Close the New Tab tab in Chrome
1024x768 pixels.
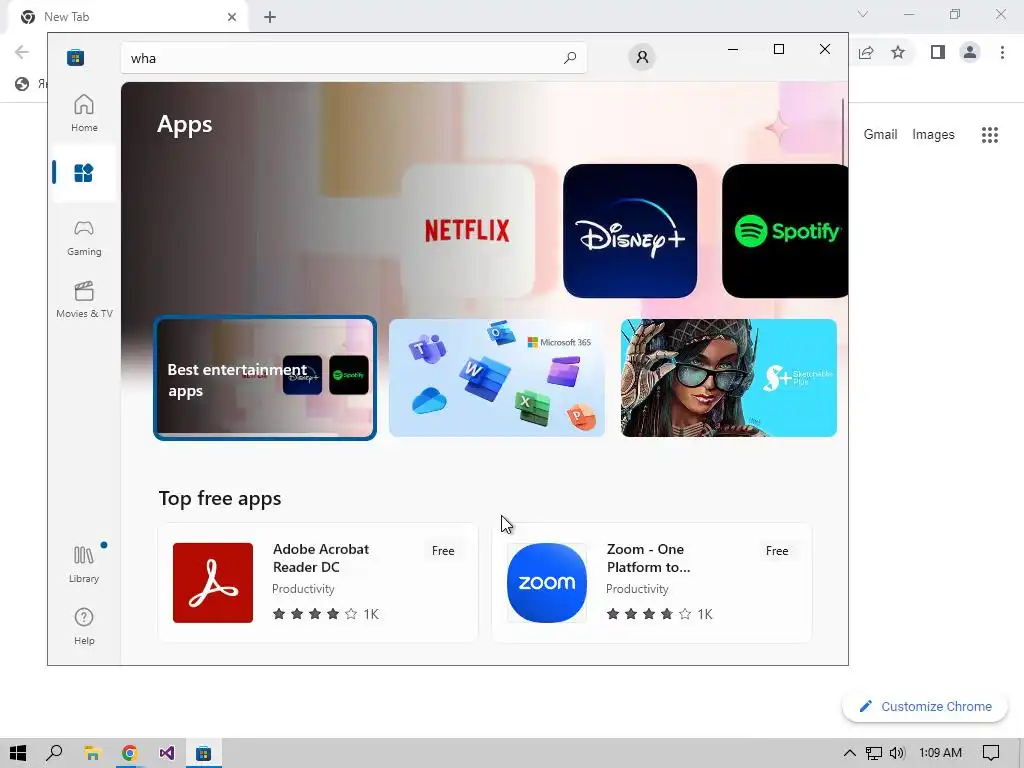232,17
